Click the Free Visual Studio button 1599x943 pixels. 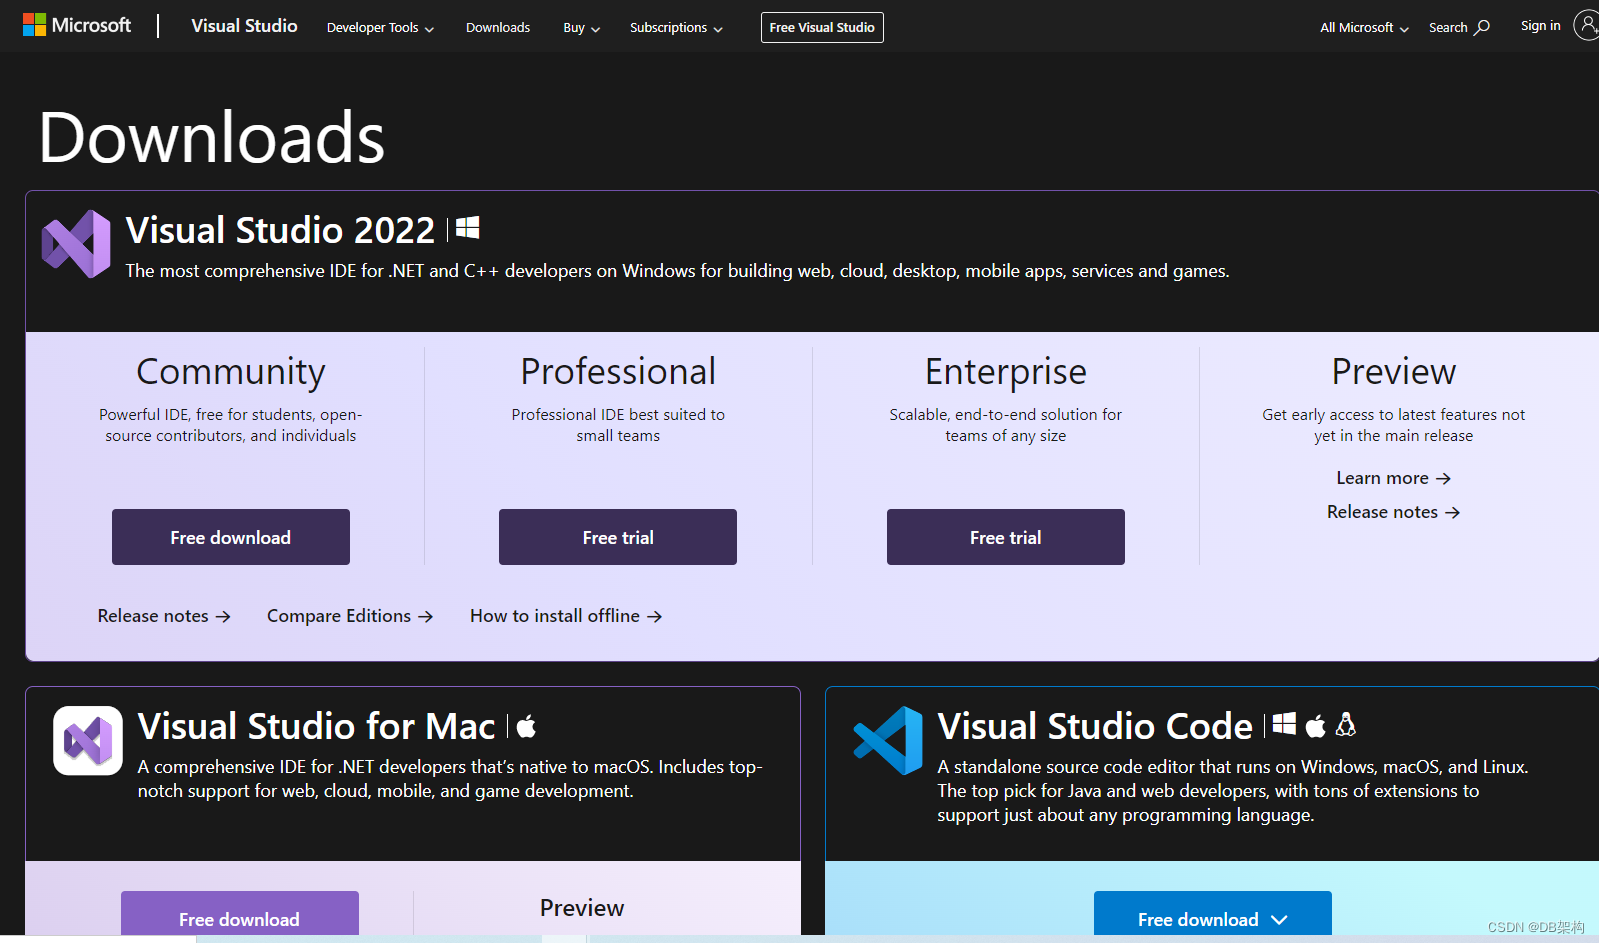[822, 27]
